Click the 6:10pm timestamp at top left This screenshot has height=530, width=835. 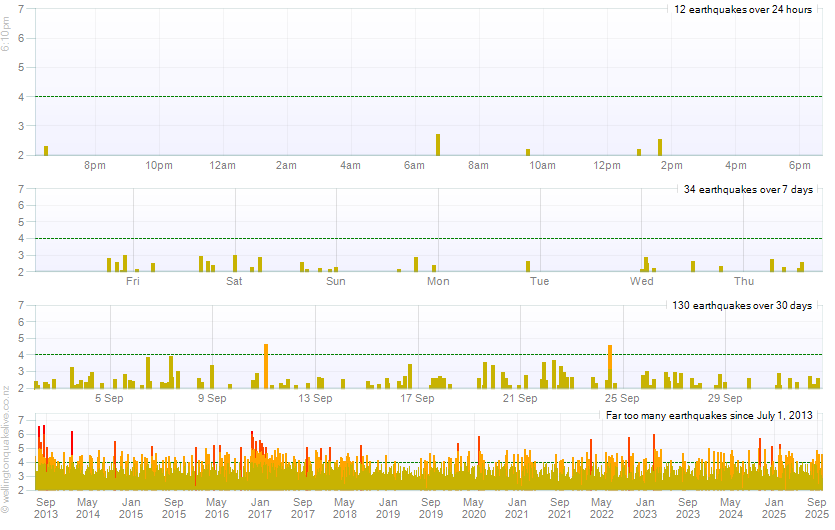click(x=6, y=42)
